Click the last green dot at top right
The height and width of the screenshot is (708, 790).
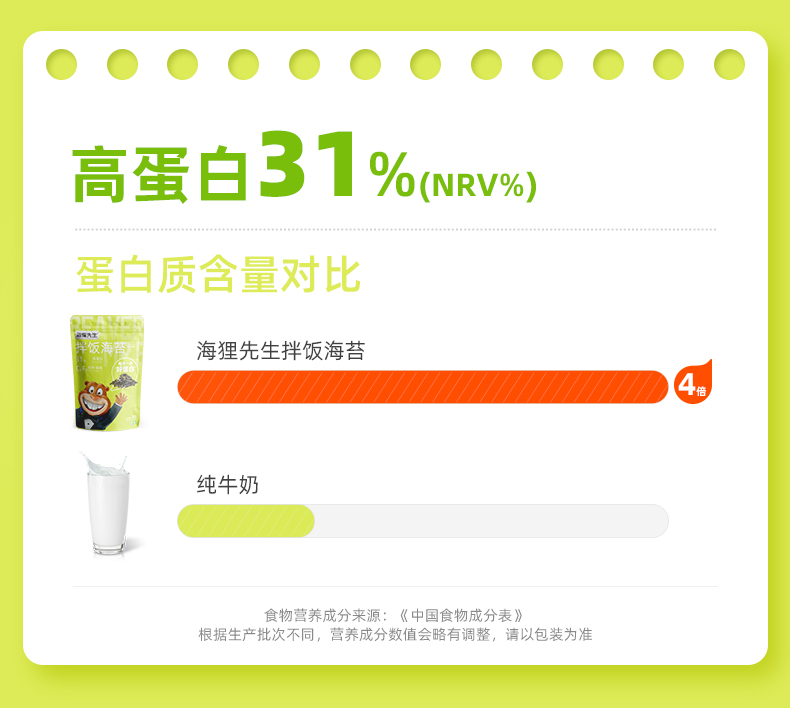[729, 65]
